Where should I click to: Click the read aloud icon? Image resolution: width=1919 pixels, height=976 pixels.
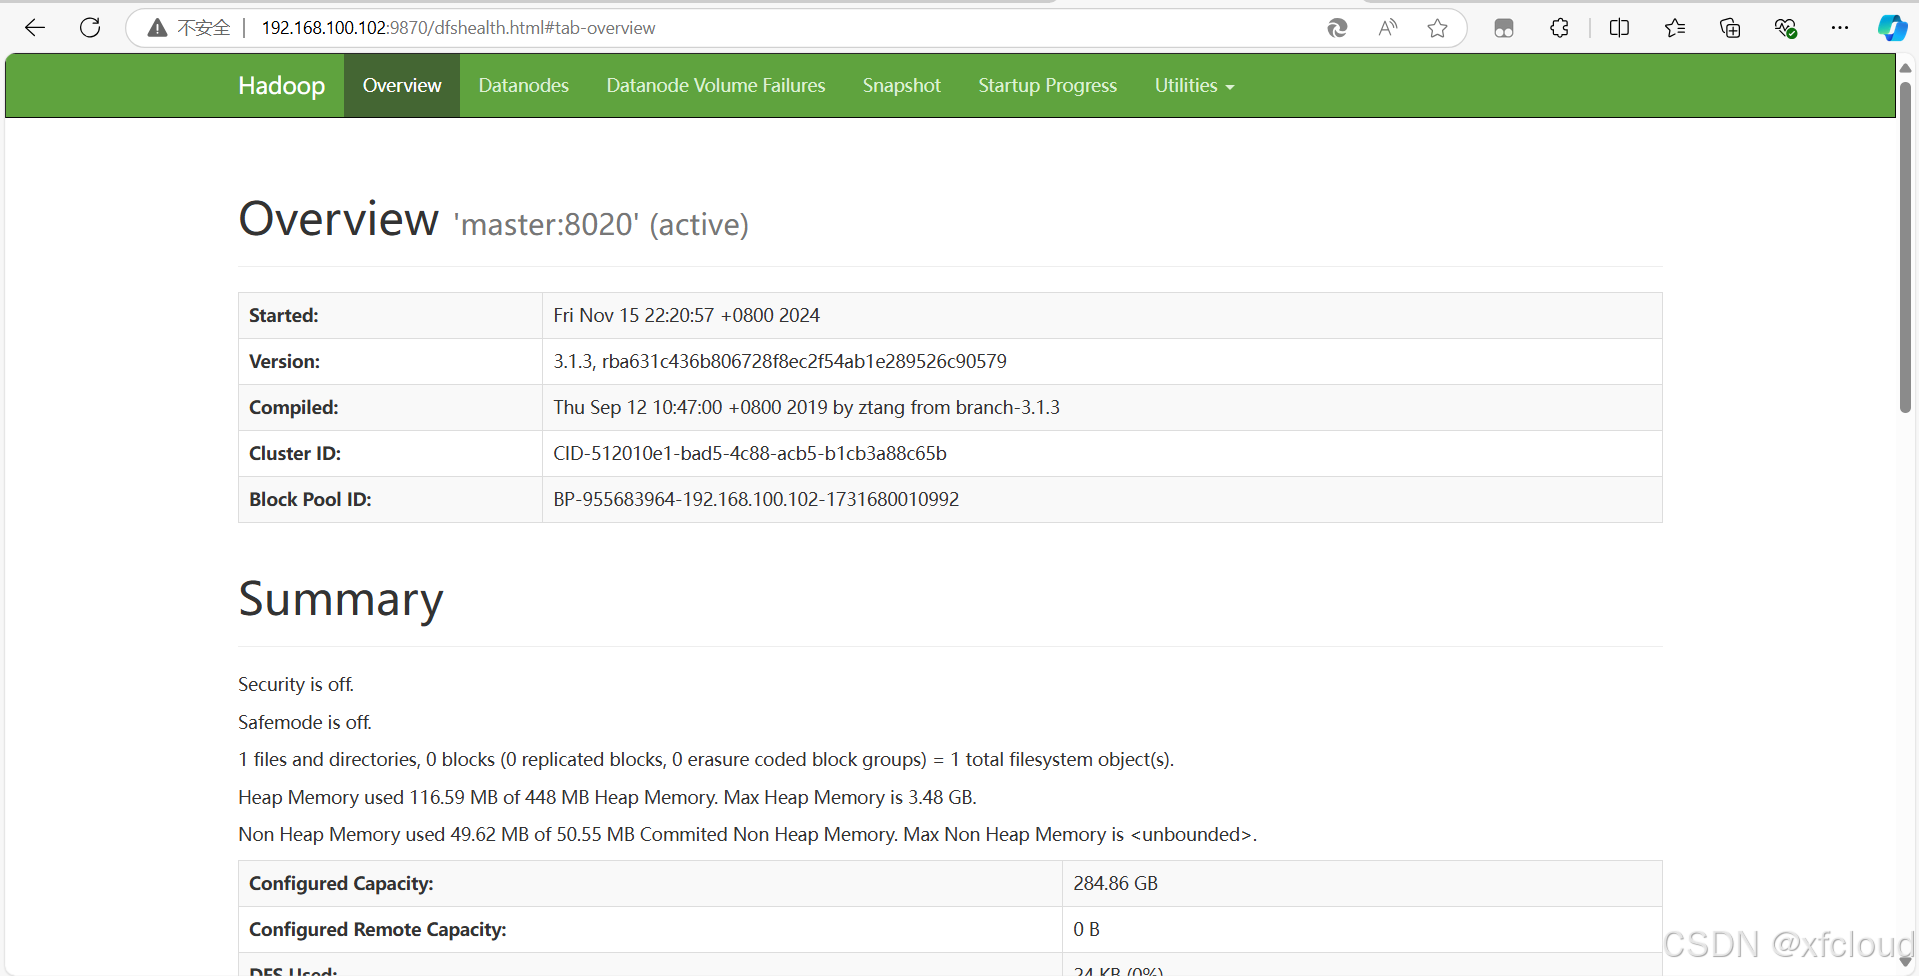(x=1387, y=28)
